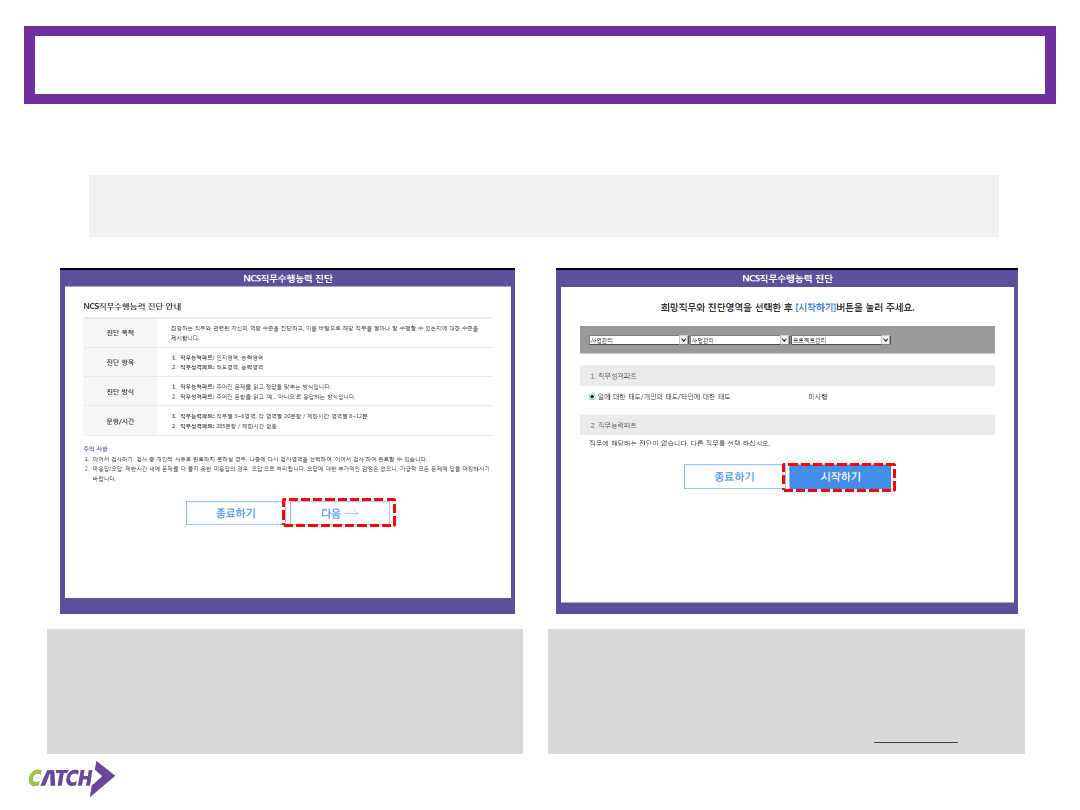The image size is (1080, 810).
Task: Click 종료하기 on the guide page
Action: pyautogui.click(x=235, y=513)
